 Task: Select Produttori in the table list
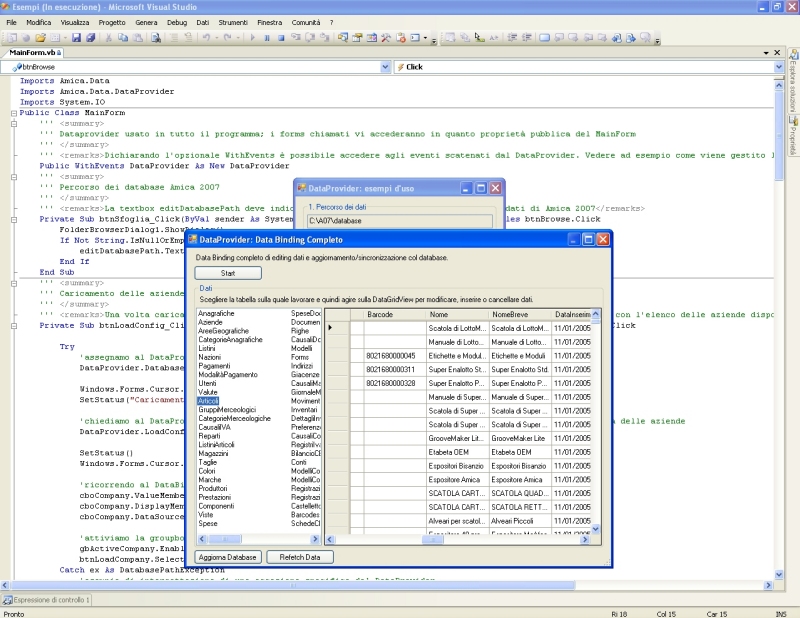[x=213, y=488]
